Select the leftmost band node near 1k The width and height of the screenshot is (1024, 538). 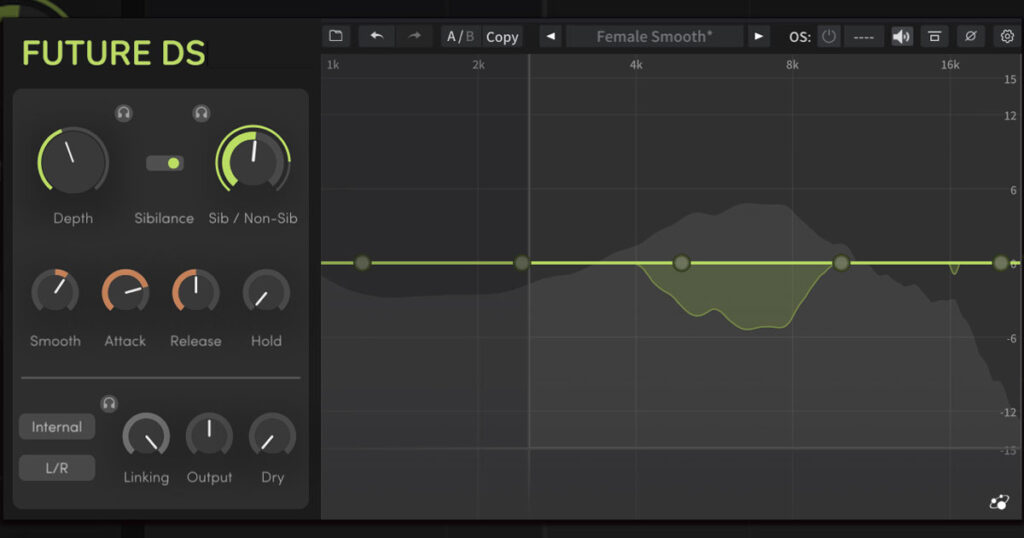point(362,263)
